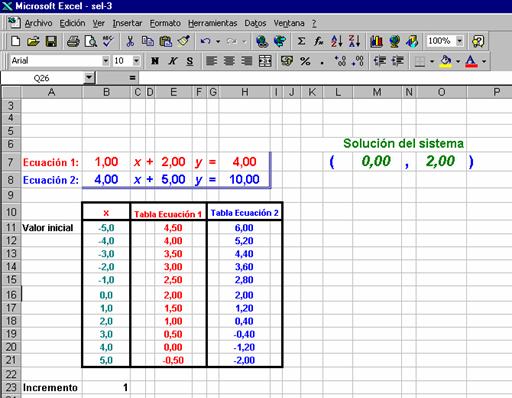This screenshot has width=512, height=398.
Task: Click the red font color button
Action: tap(471, 61)
